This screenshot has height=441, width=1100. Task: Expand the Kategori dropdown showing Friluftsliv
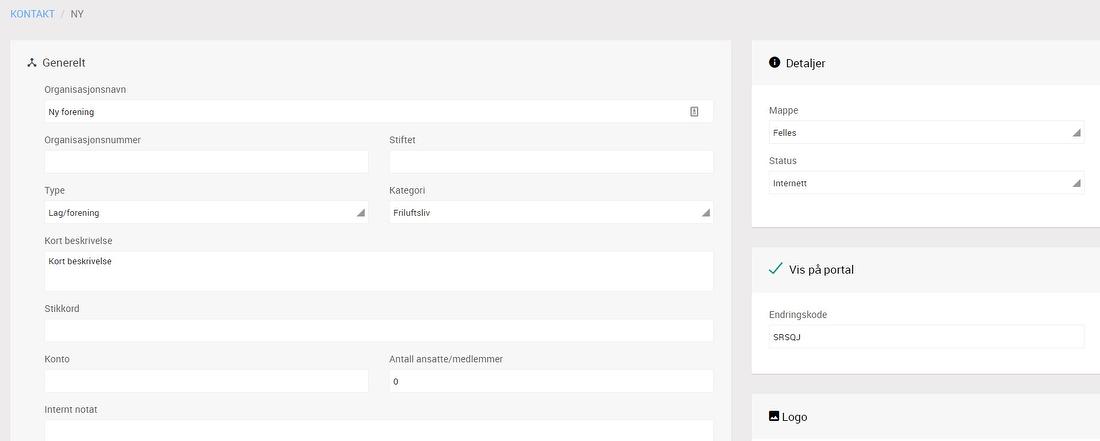tap(550, 212)
